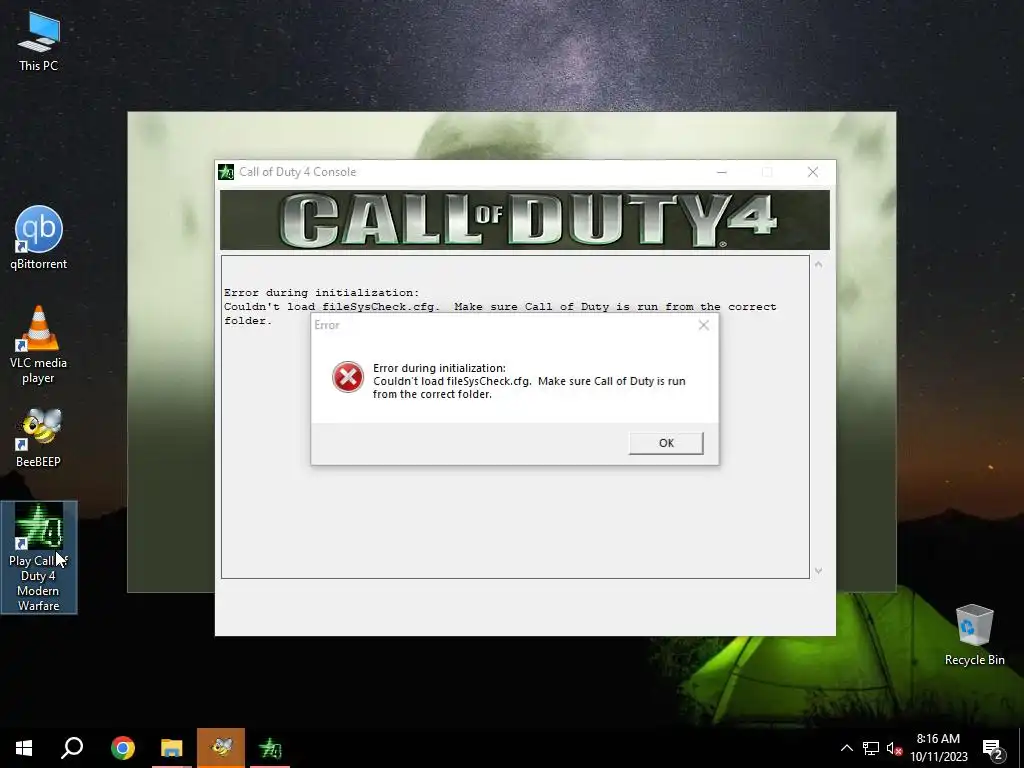This screenshot has height=768, width=1024.
Task: Click OK in the Error dialog
Action: coord(666,443)
